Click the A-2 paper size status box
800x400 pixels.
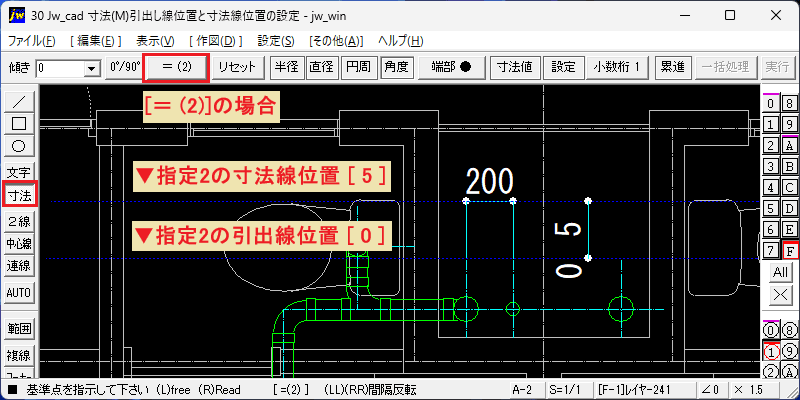[526, 390]
